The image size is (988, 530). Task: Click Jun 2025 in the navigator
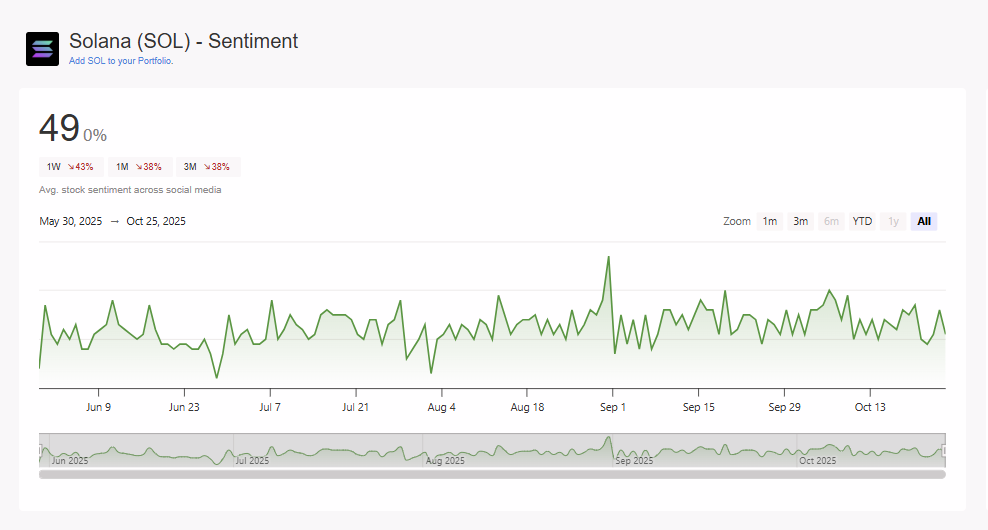69,461
